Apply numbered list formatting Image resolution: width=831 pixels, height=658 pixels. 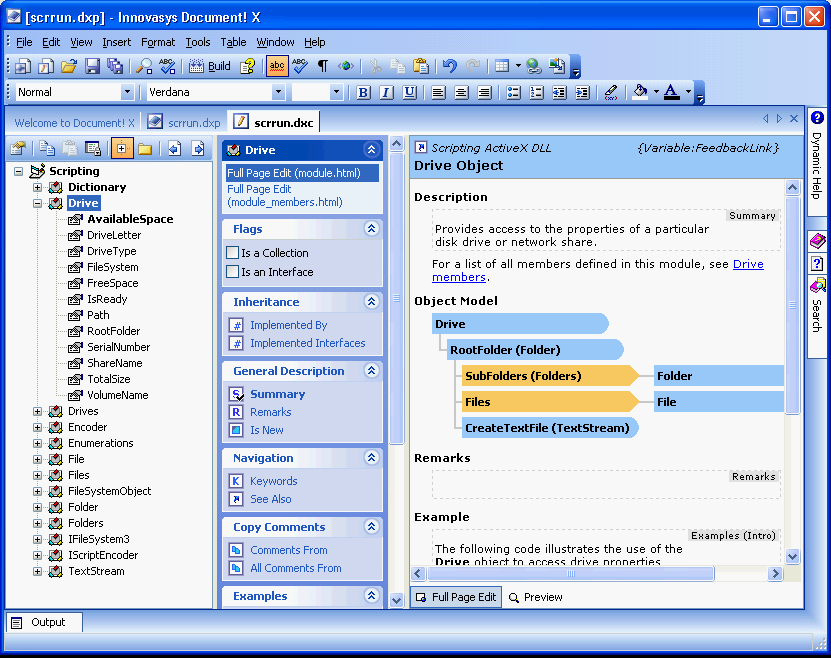click(536, 93)
